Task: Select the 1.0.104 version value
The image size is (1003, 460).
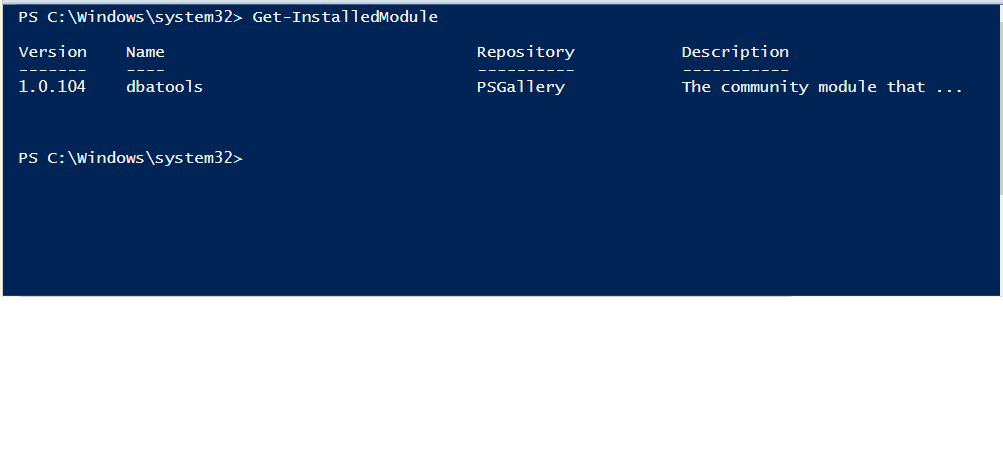Action: (x=52, y=87)
